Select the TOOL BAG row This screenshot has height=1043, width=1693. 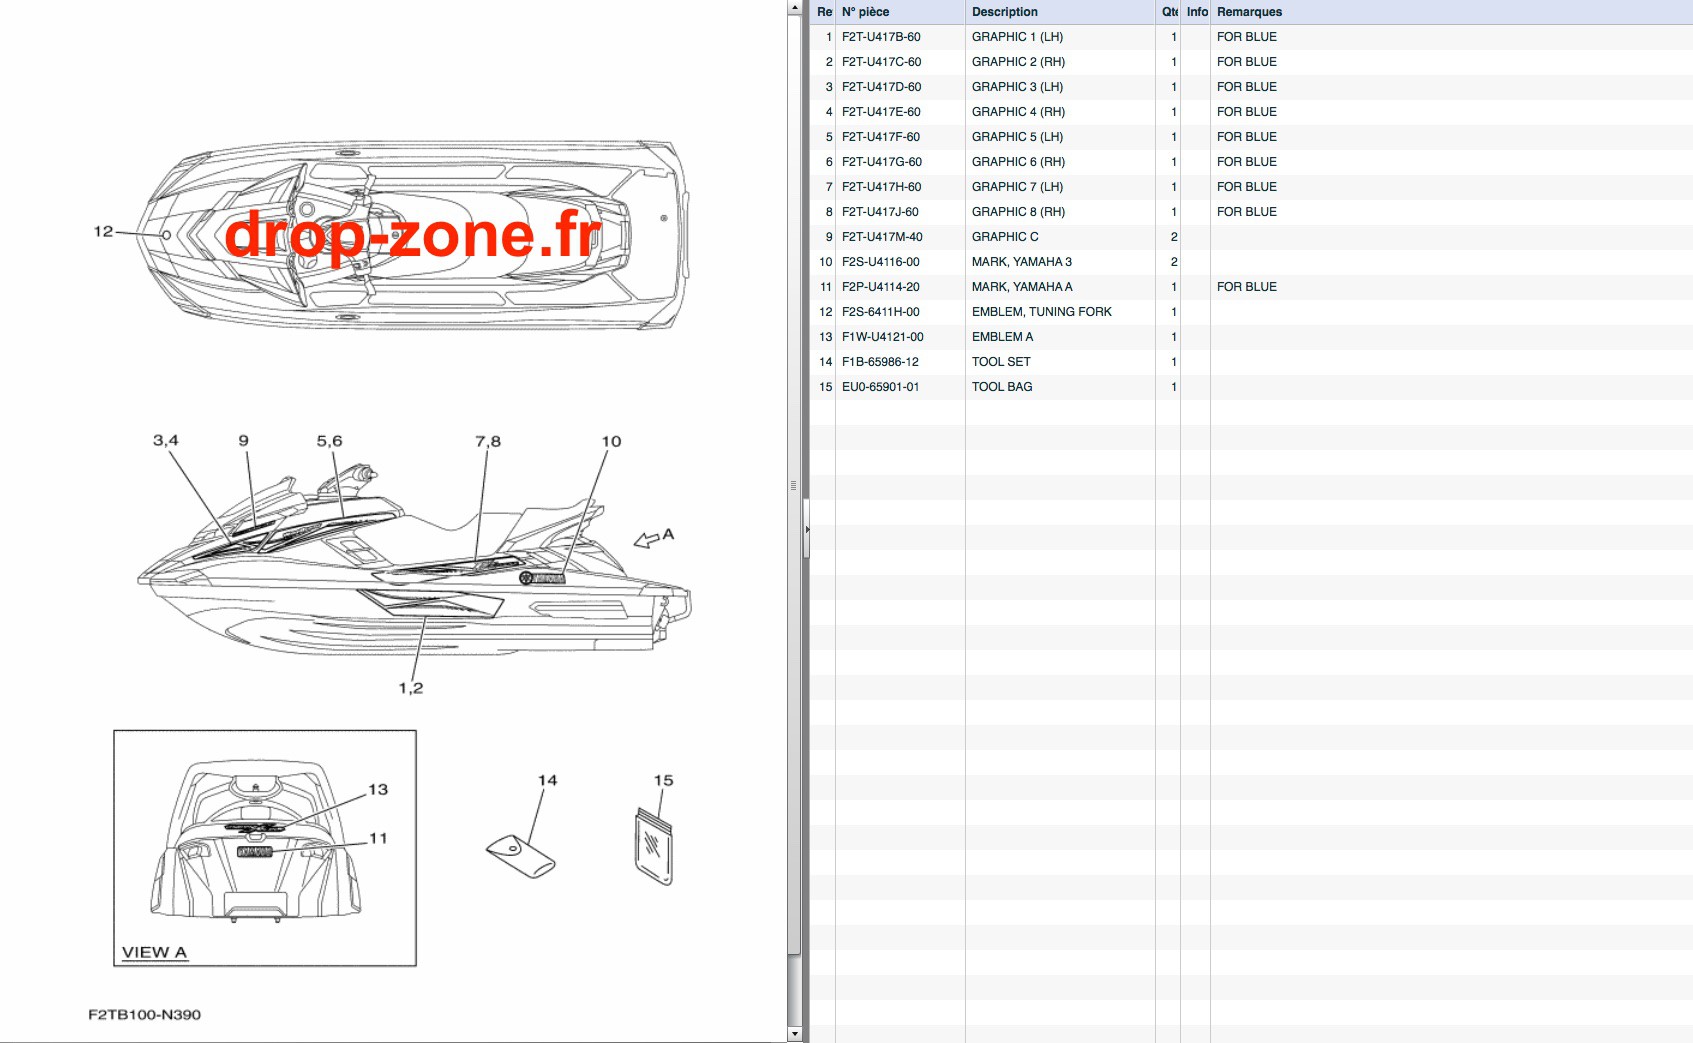click(1251, 387)
